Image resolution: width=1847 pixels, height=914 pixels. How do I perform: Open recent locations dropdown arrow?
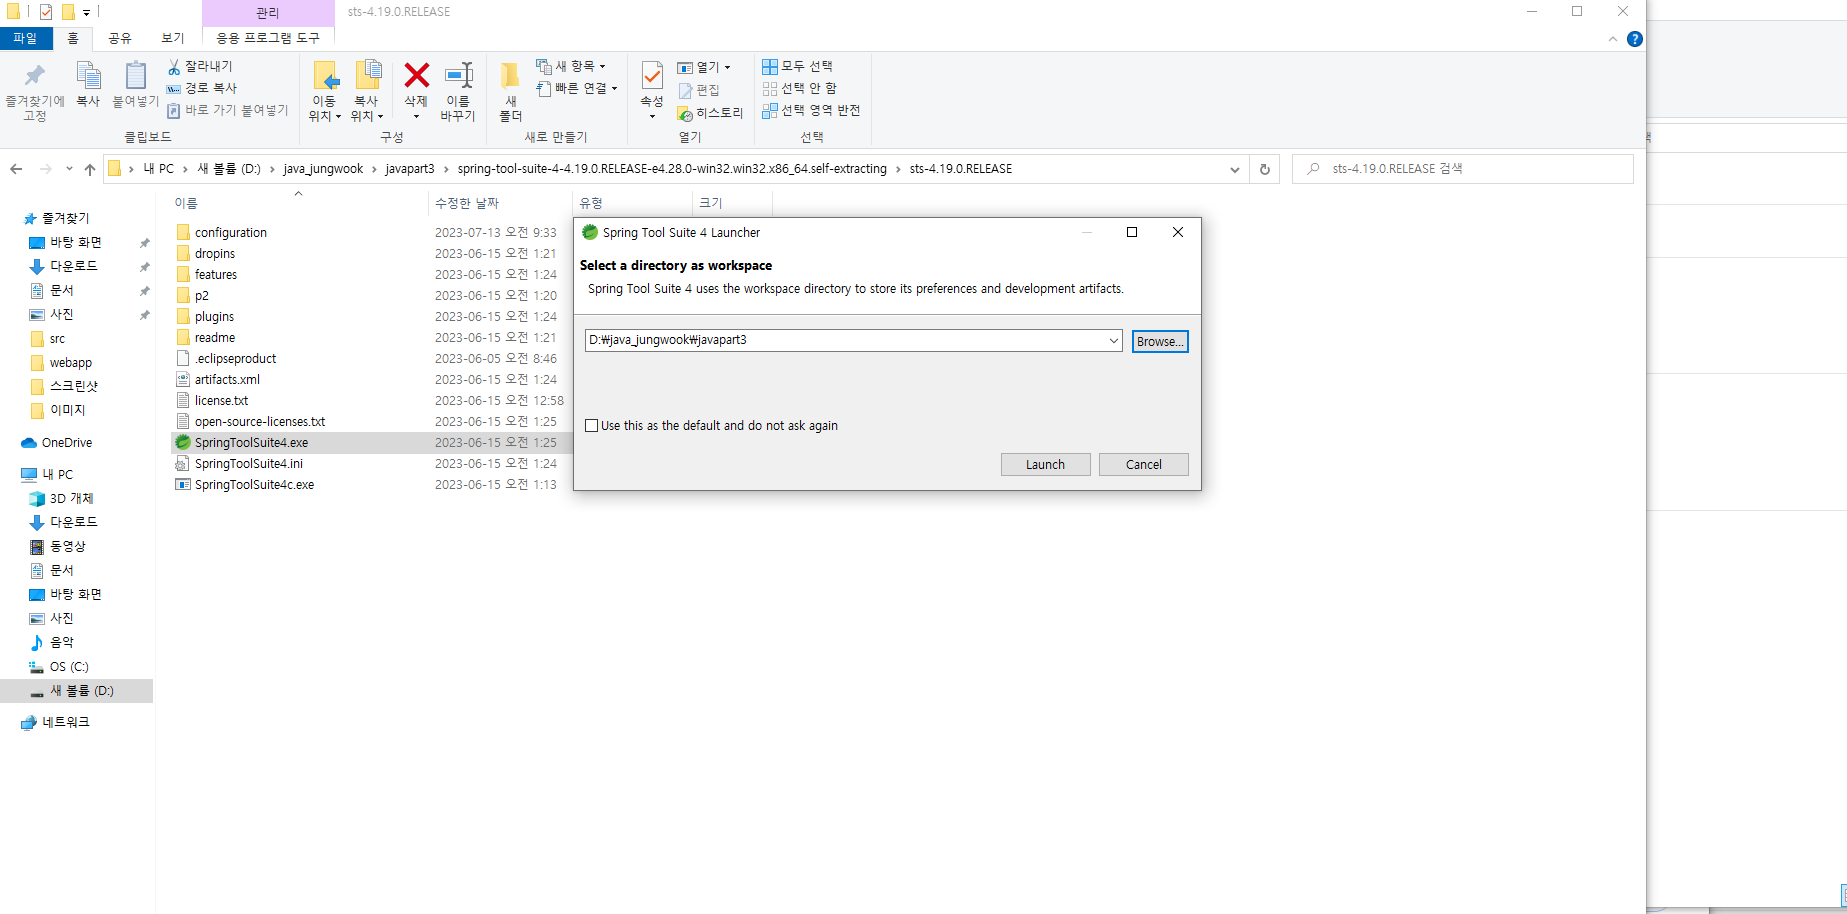pos(69,169)
